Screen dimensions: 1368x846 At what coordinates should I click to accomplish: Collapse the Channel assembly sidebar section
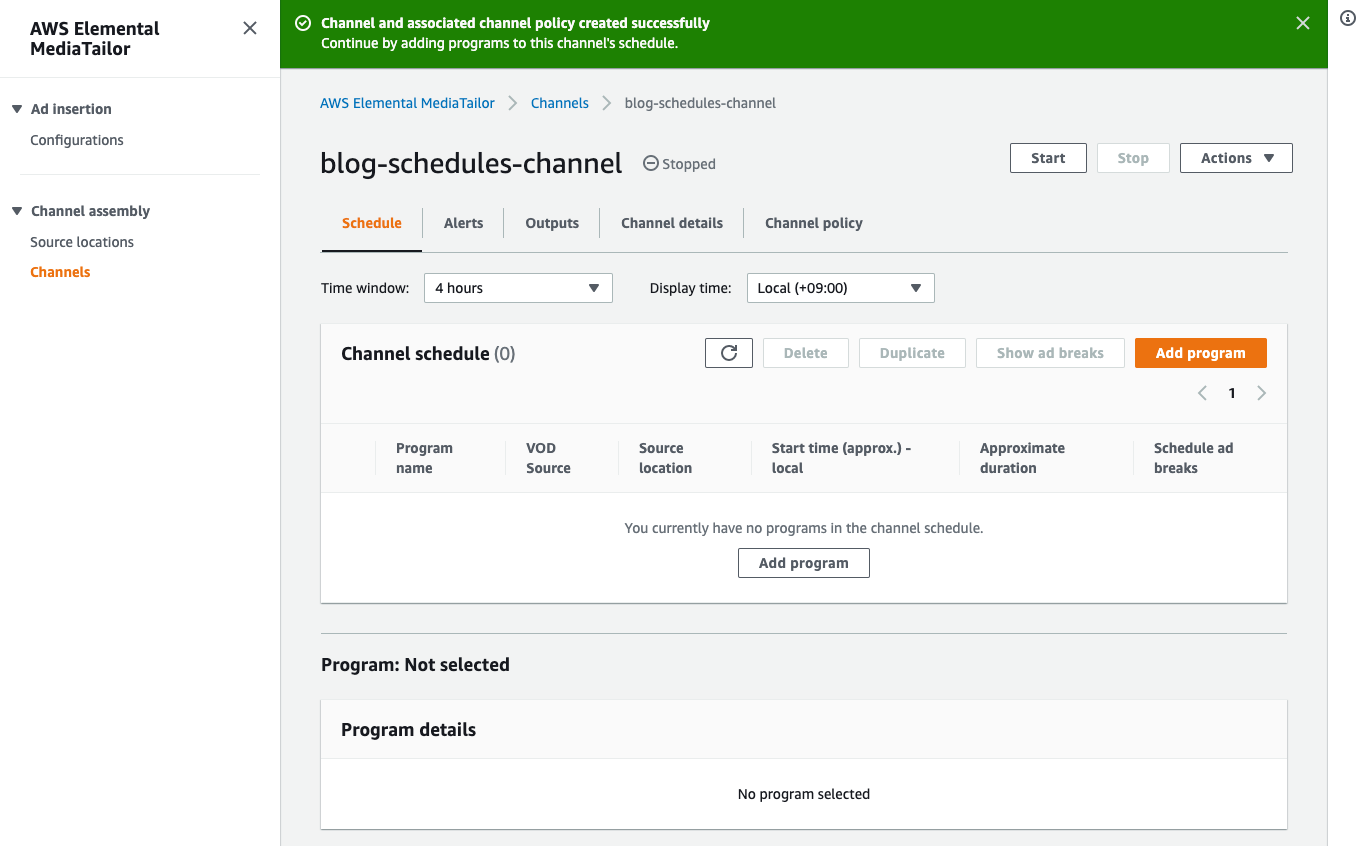click(x=14, y=211)
